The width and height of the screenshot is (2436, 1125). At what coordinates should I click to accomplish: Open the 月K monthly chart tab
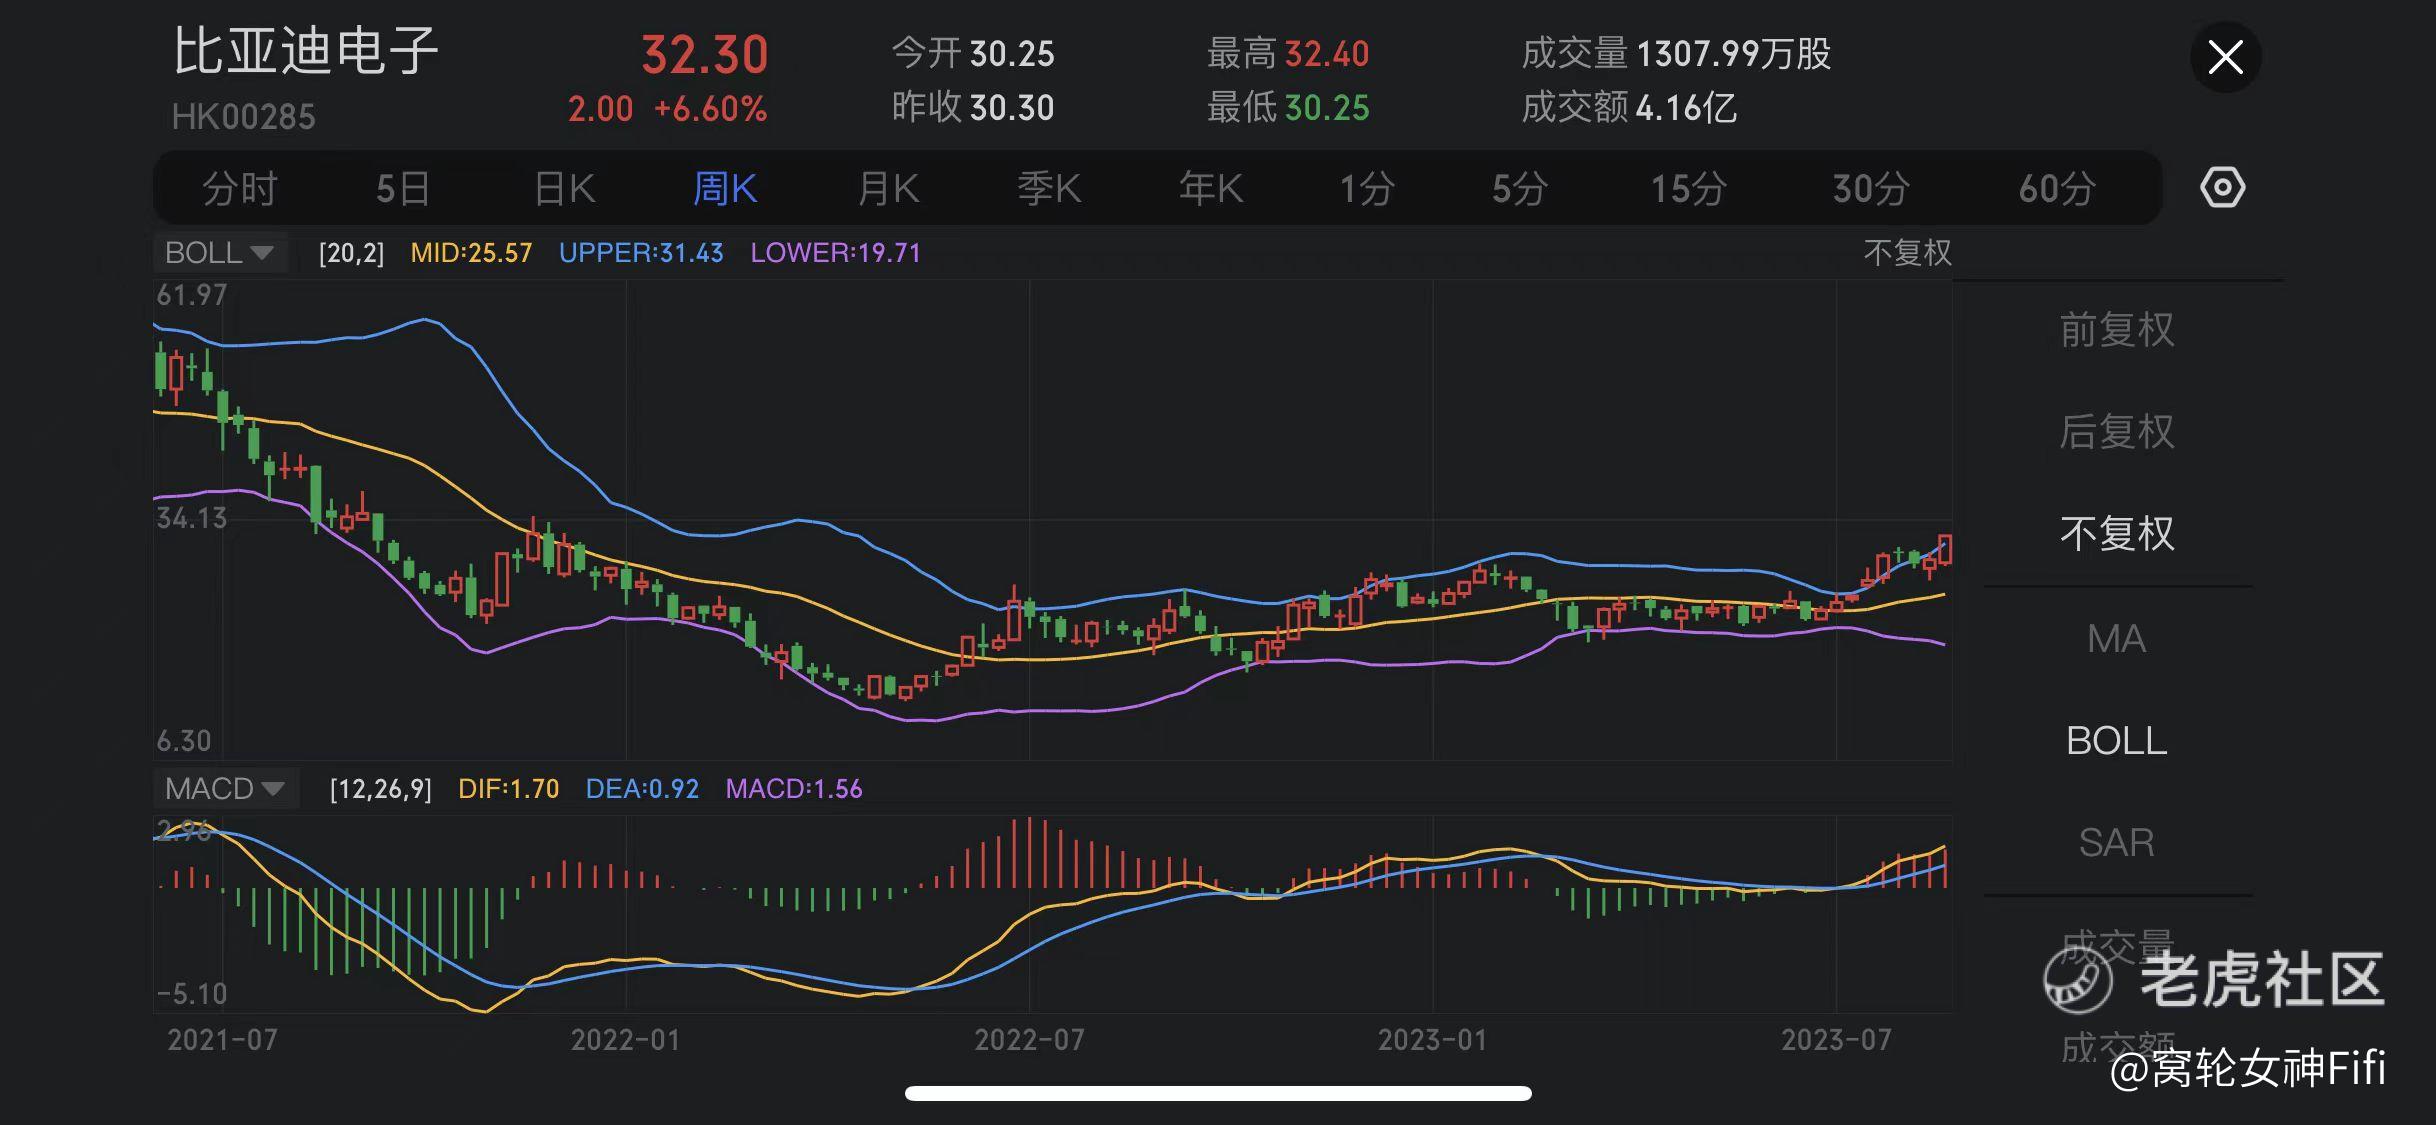(x=888, y=188)
